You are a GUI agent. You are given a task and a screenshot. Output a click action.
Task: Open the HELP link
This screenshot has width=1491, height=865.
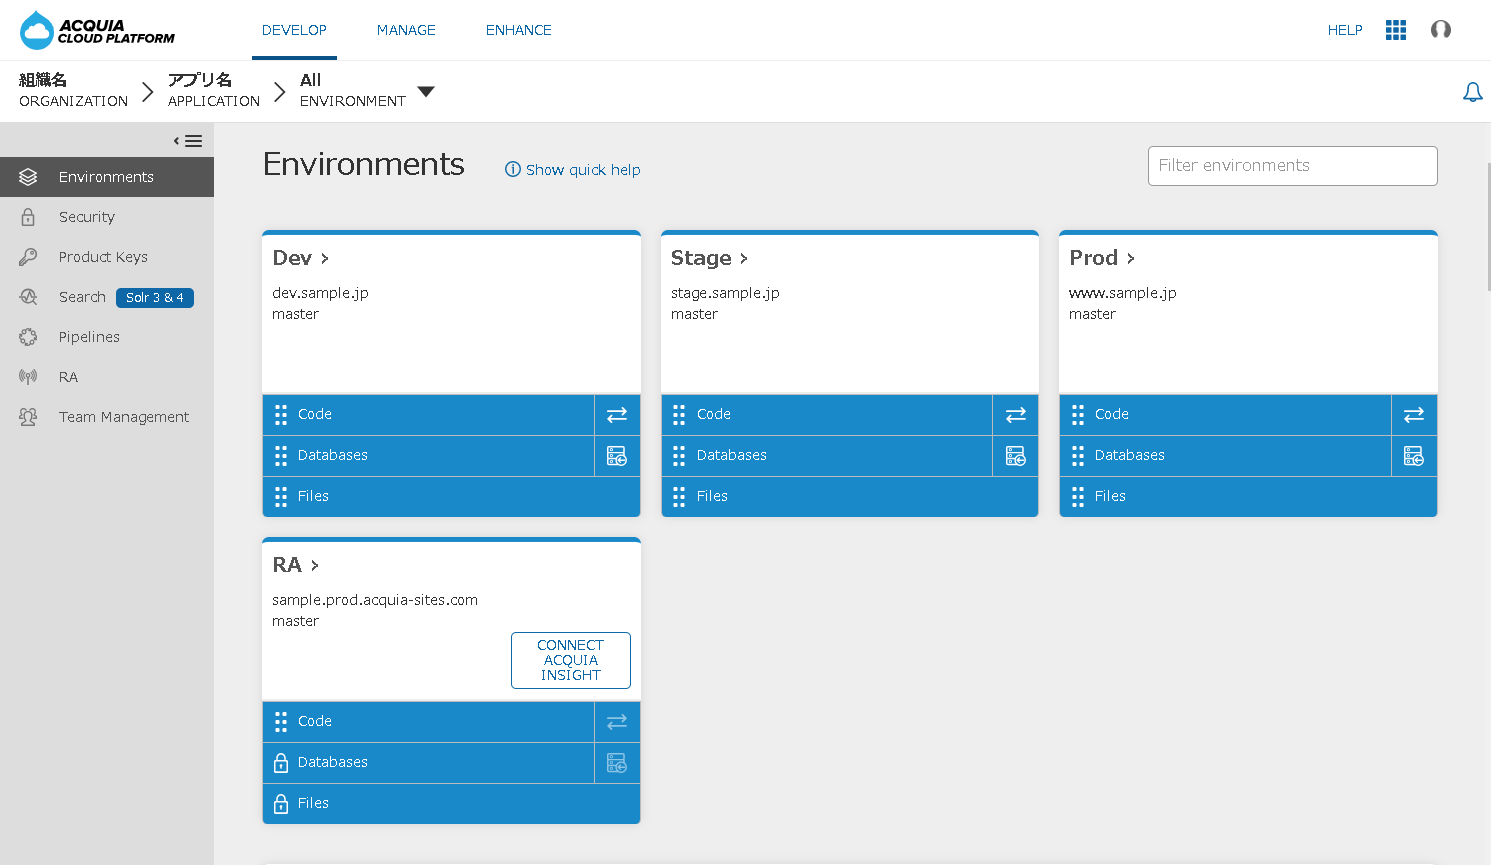[1345, 30]
